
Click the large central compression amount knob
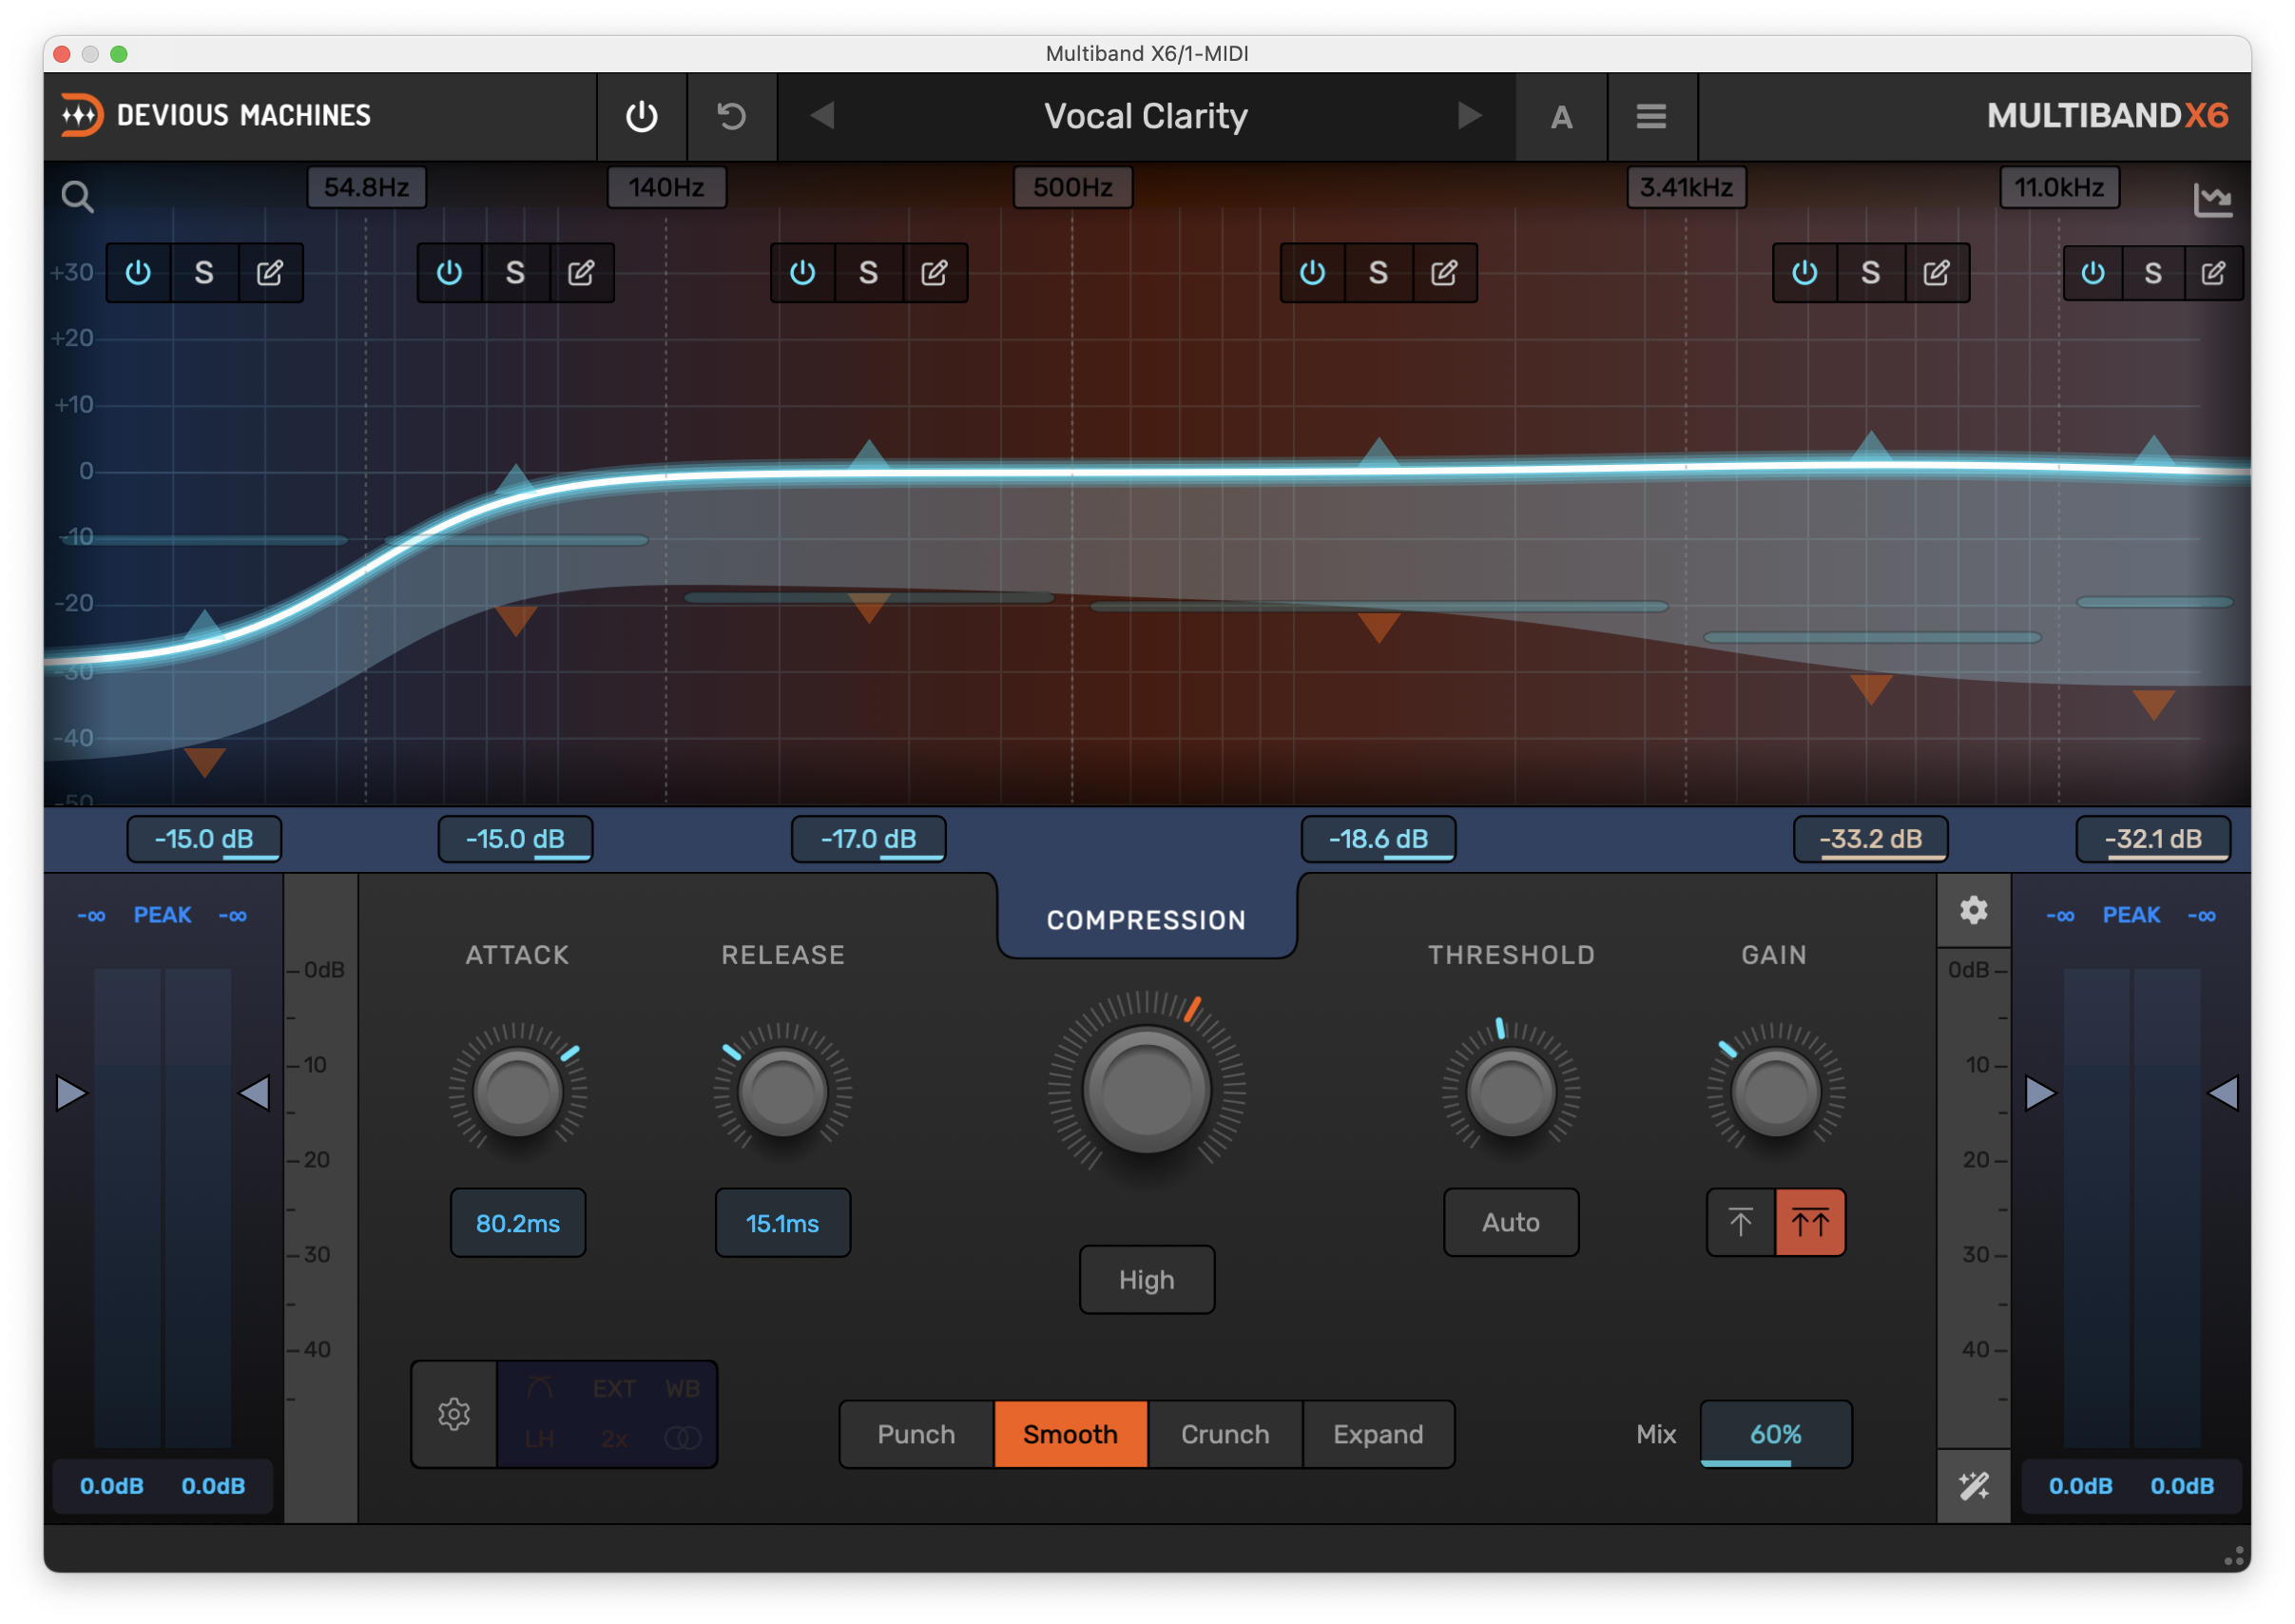1146,1091
